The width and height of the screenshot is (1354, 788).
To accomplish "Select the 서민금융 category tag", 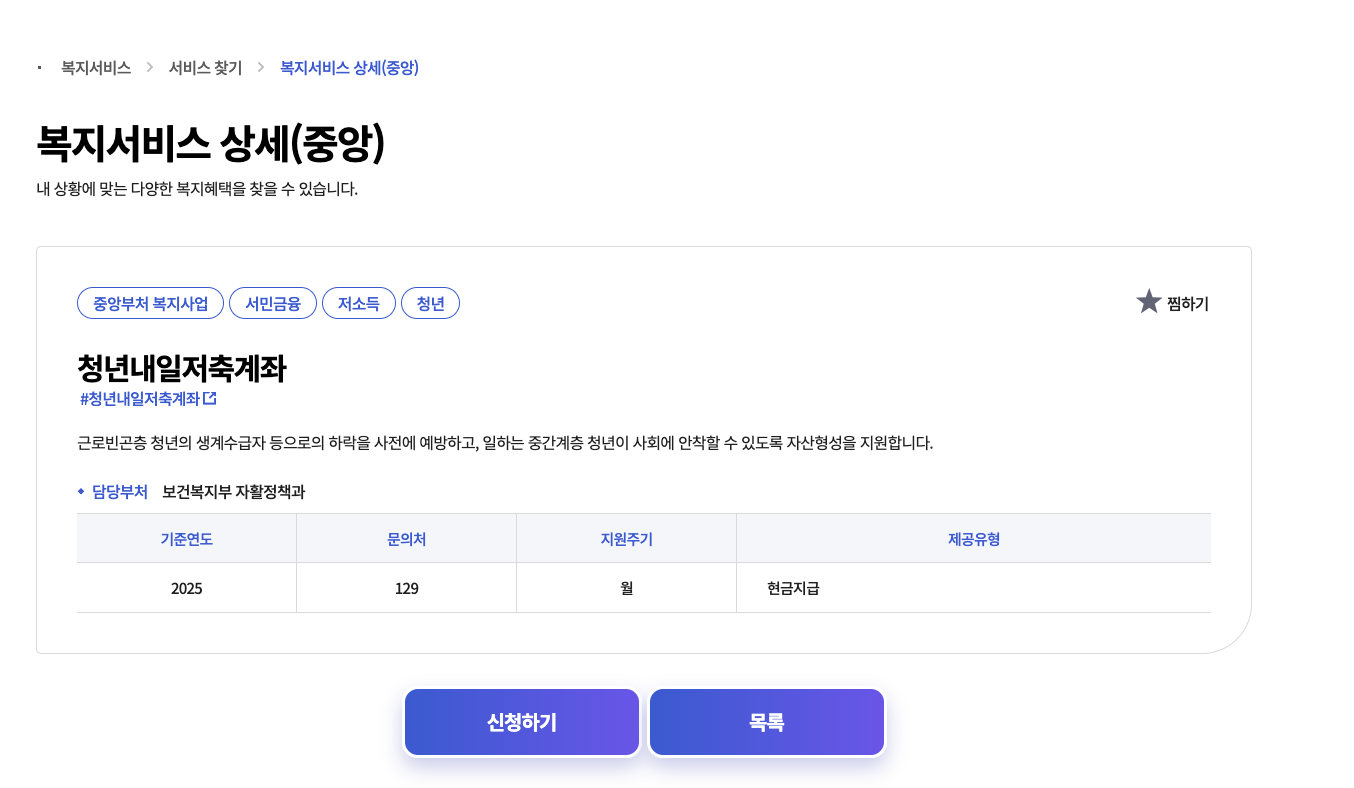I will tap(273, 303).
